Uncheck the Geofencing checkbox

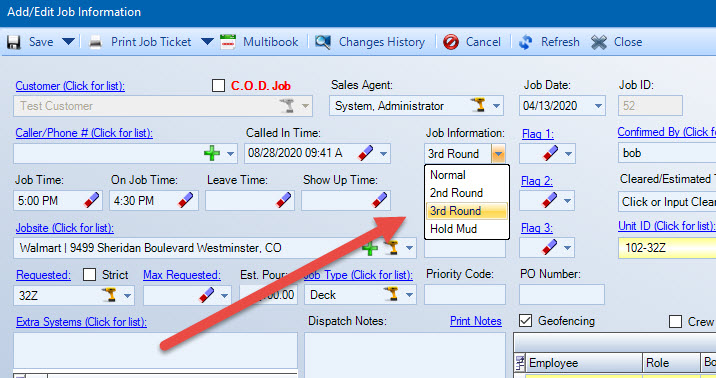[526, 321]
